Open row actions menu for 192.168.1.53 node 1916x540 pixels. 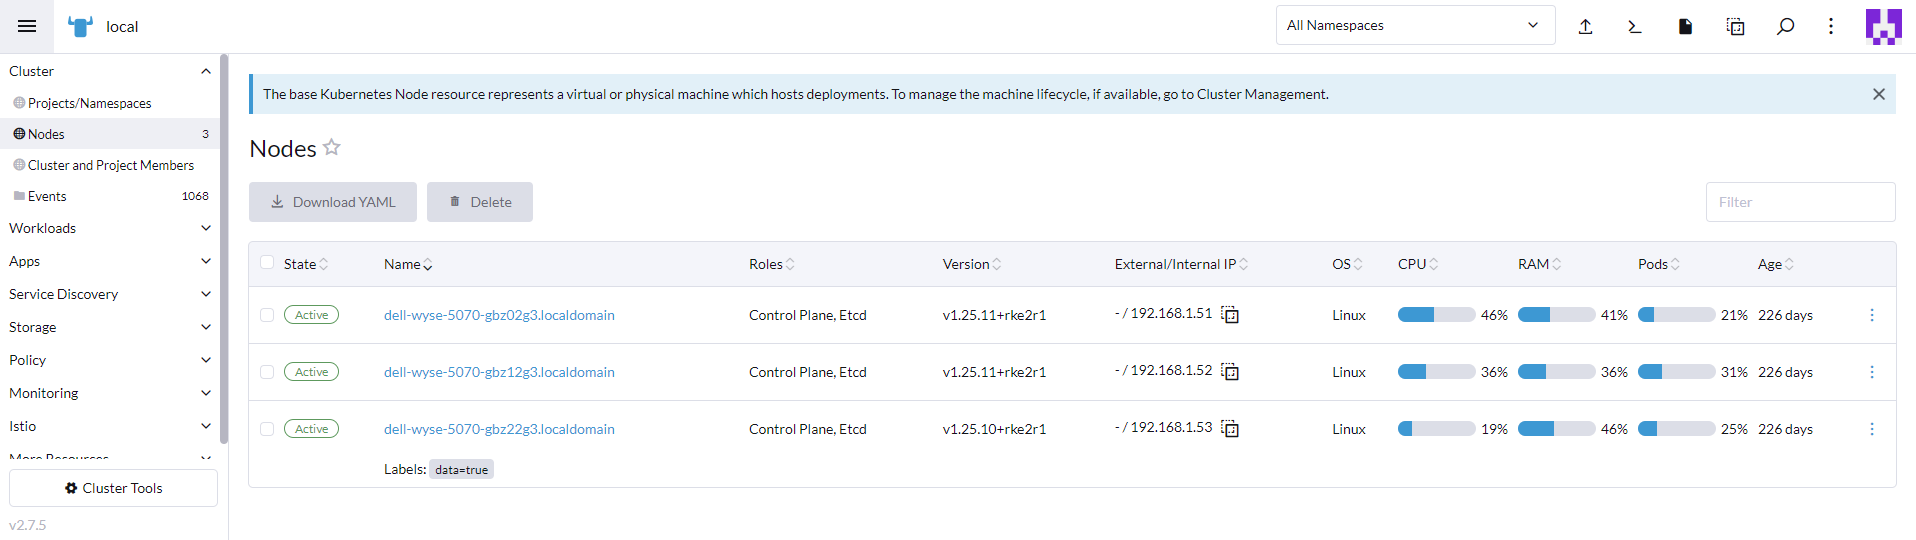[x=1871, y=429]
